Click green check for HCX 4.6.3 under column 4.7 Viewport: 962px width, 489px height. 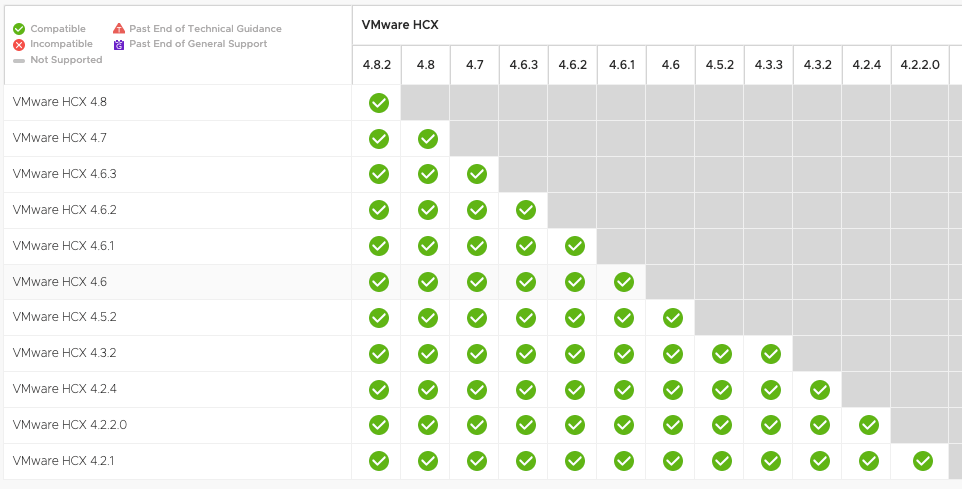pyautogui.click(x=476, y=174)
